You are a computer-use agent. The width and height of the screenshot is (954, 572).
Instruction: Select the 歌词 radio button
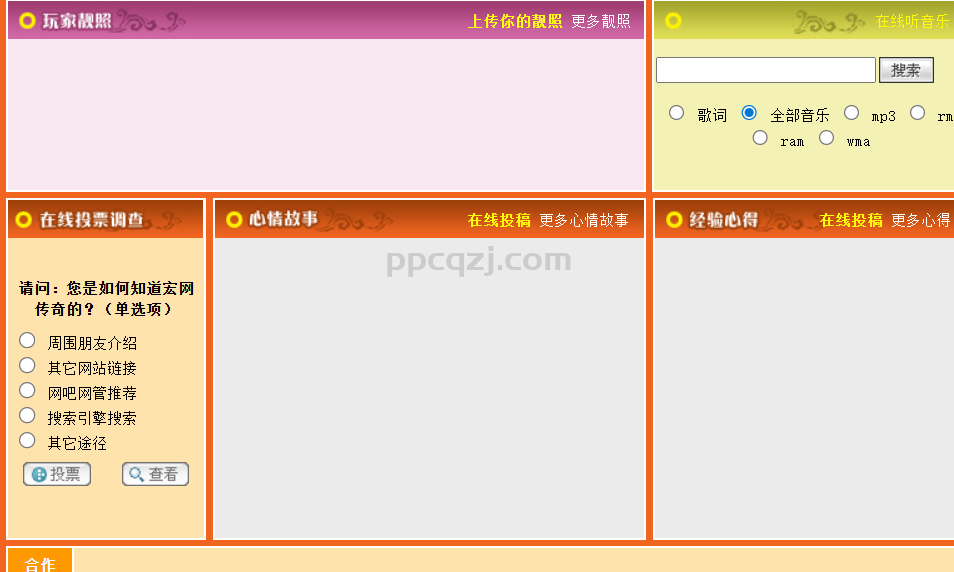click(x=677, y=113)
